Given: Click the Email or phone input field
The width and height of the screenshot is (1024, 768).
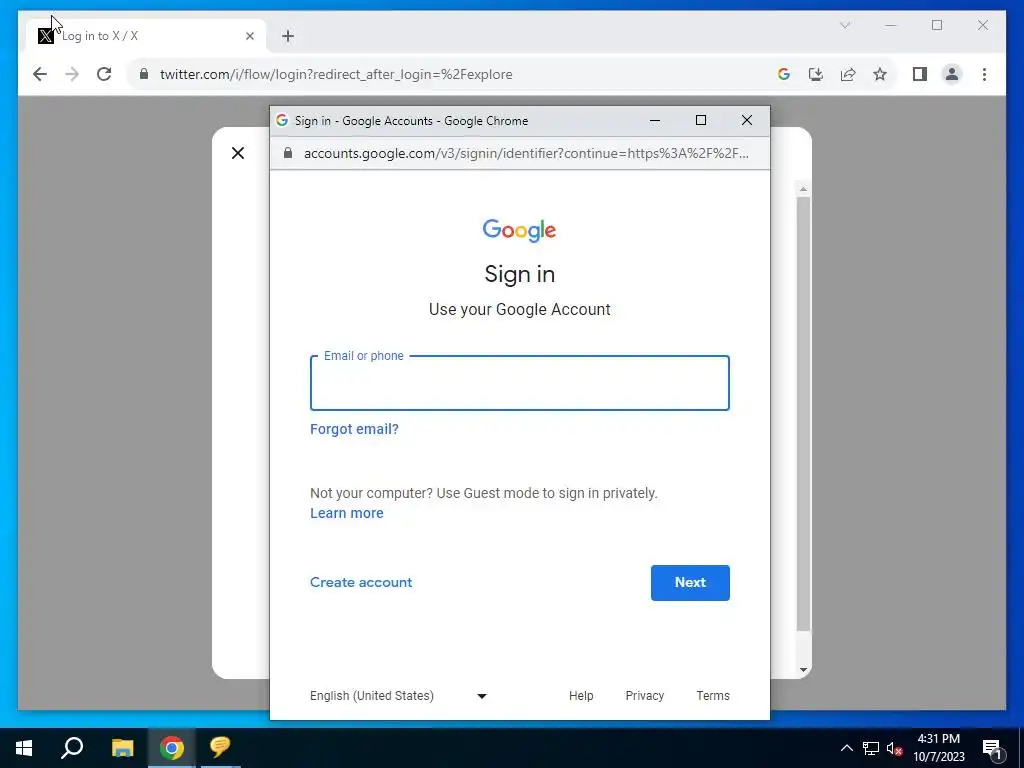Looking at the screenshot, I should pyautogui.click(x=520, y=383).
